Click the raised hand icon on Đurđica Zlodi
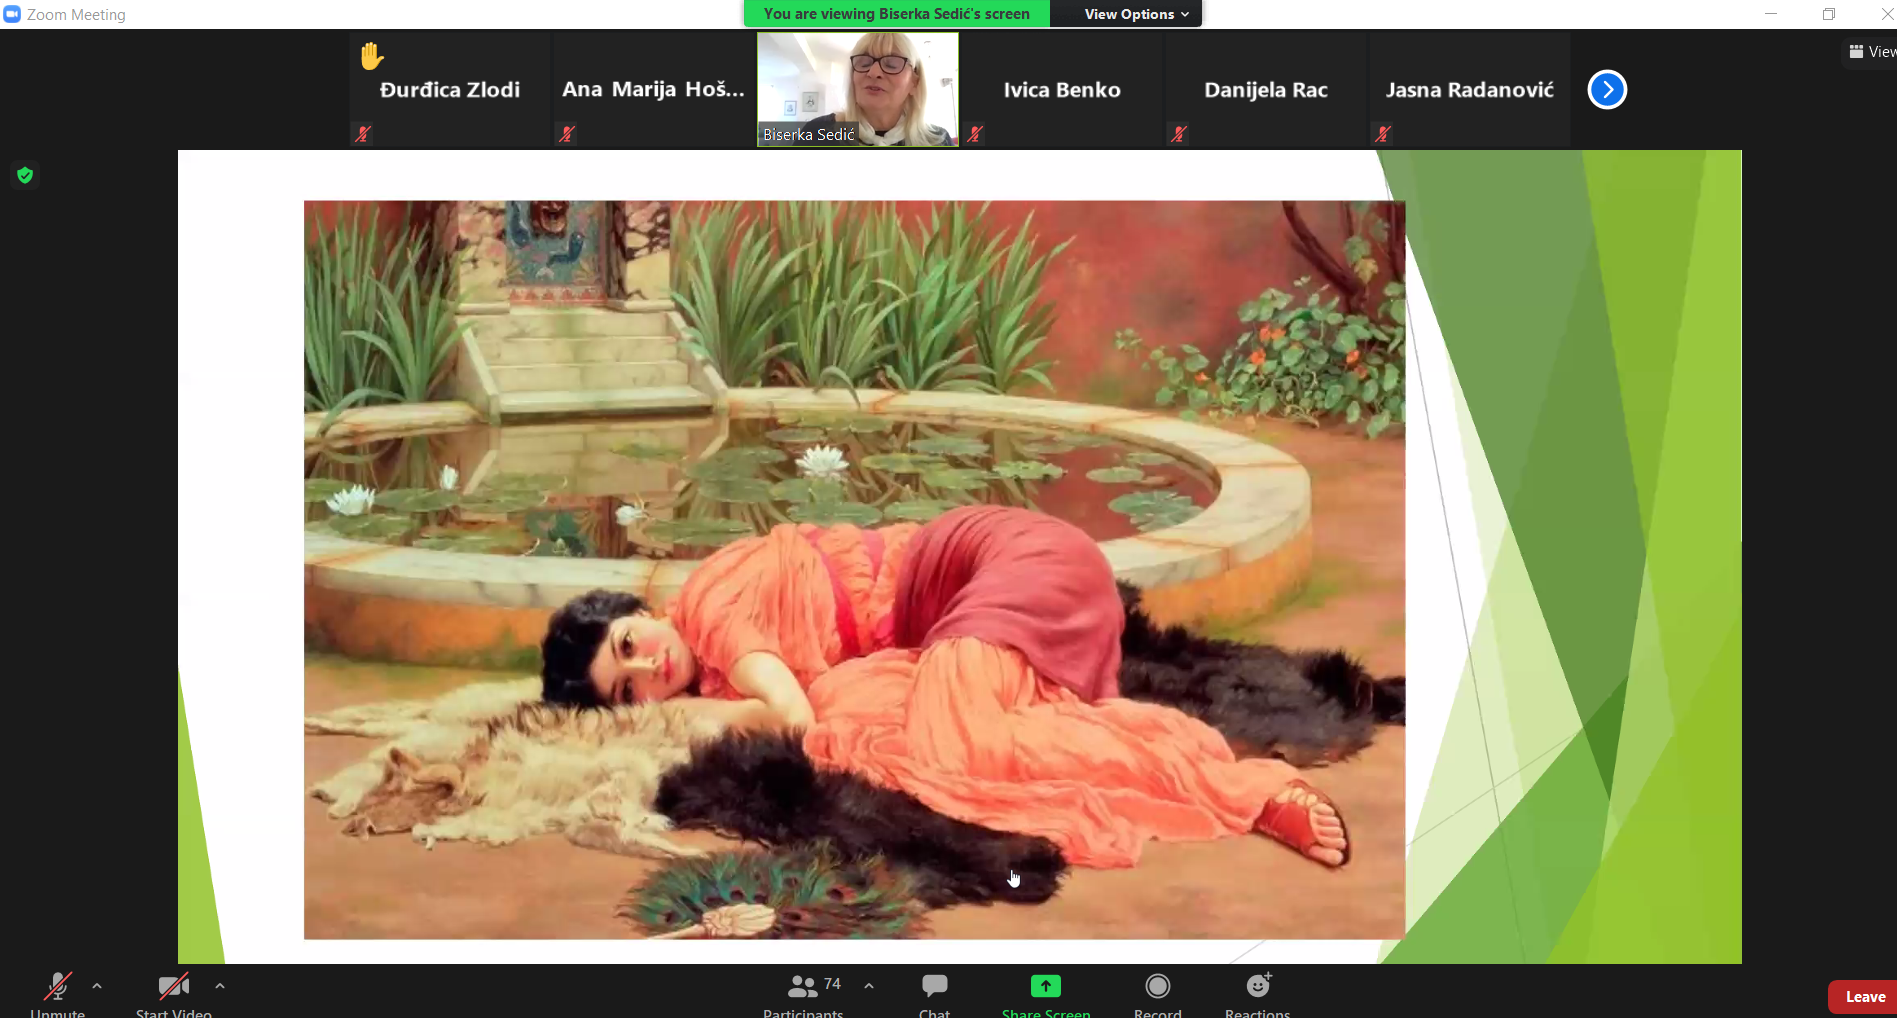 pyautogui.click(x=372, y=56)
